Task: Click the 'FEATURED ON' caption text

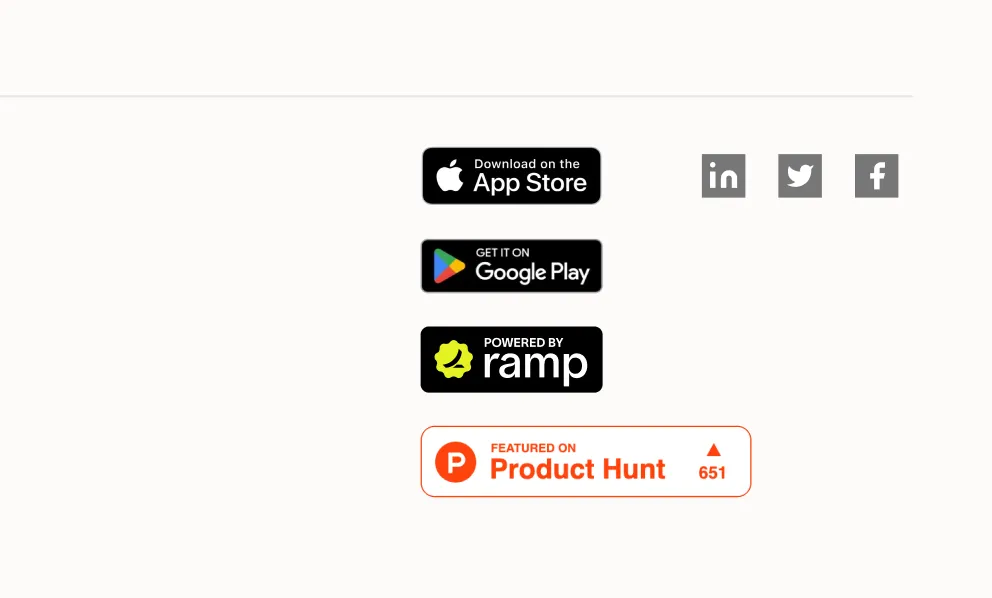Action: [533, 447]
